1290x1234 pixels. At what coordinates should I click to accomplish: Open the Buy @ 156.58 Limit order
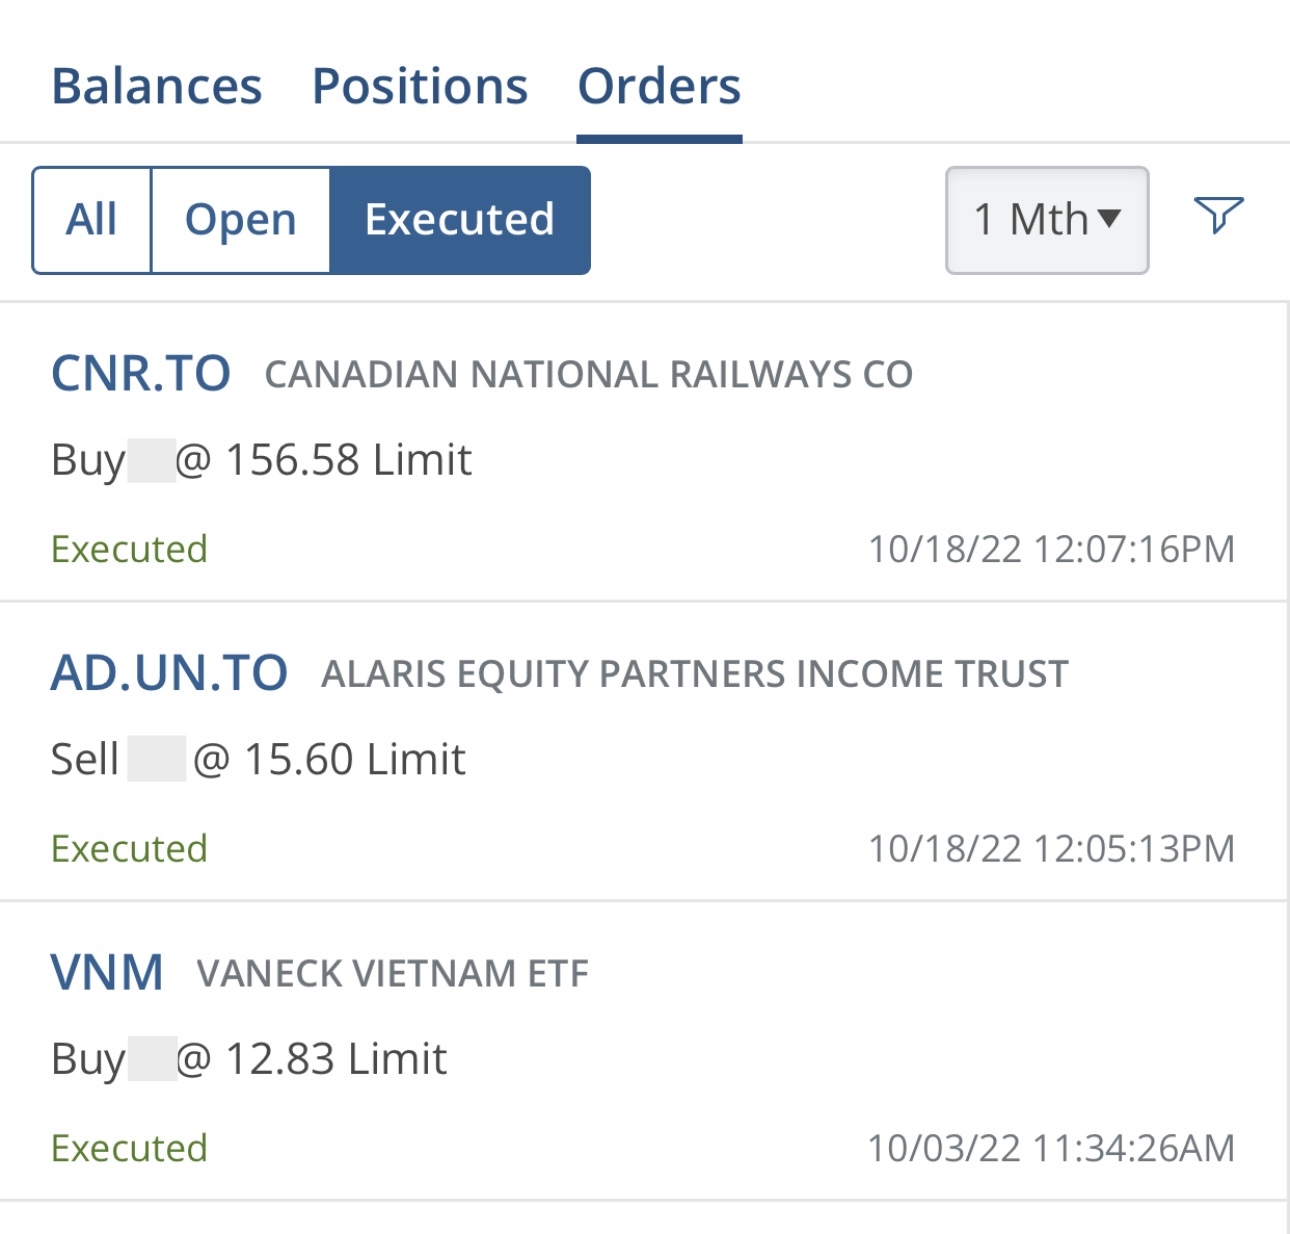[261, 461]
